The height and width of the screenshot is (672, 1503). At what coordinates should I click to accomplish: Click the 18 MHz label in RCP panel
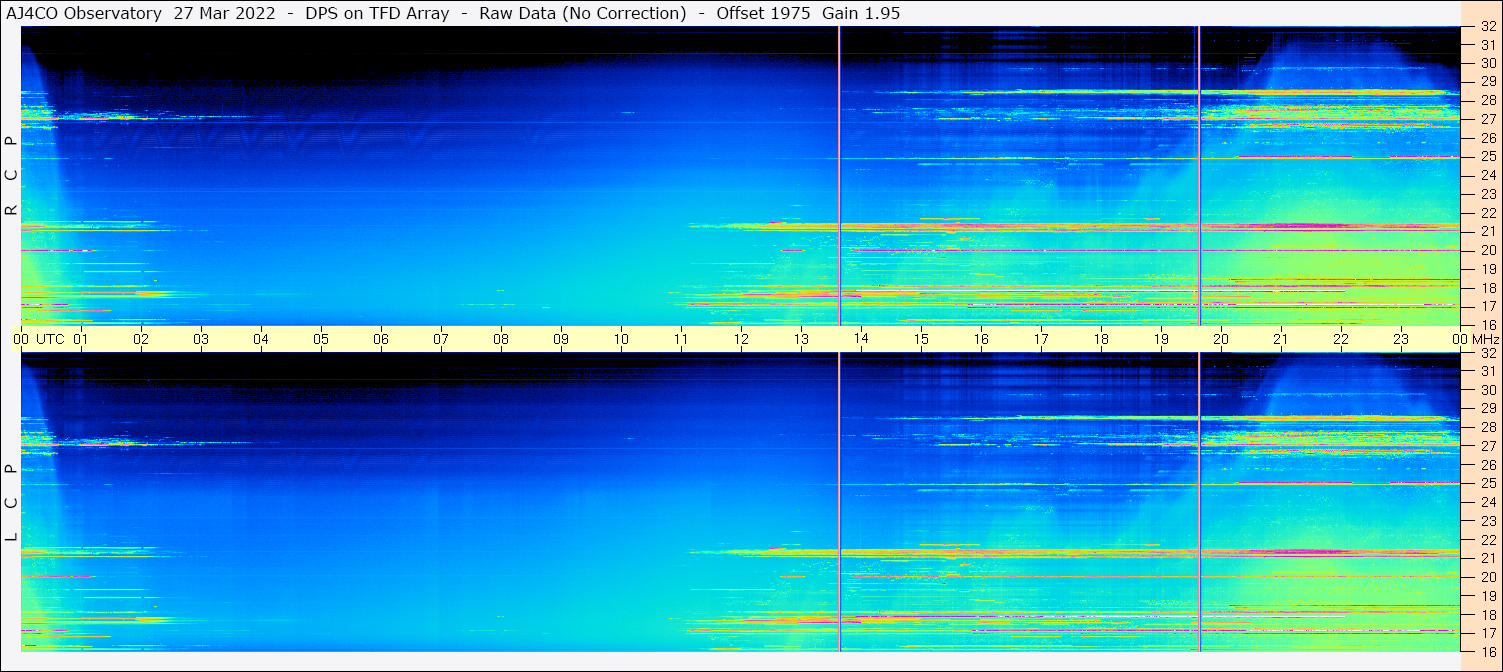tap(1488, 288)
